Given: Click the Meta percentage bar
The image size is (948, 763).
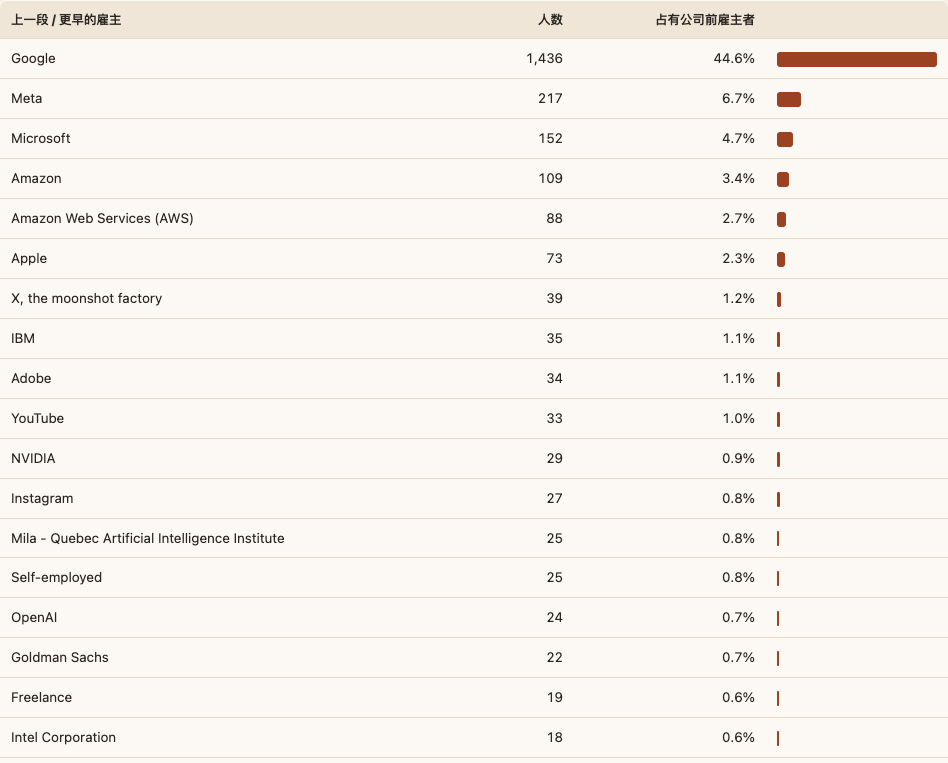Looking at the screenshot, I should pyautogui.click(x=789, y=99).
